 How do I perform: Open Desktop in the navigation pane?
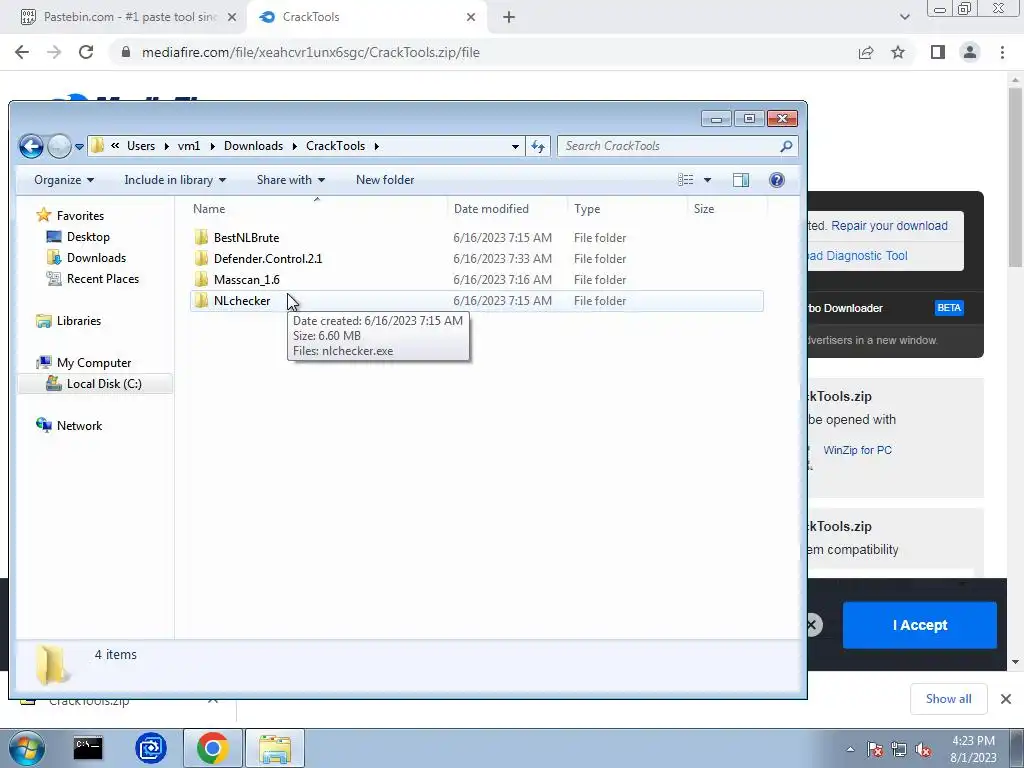pyautogui.click(x=88, y=236)
